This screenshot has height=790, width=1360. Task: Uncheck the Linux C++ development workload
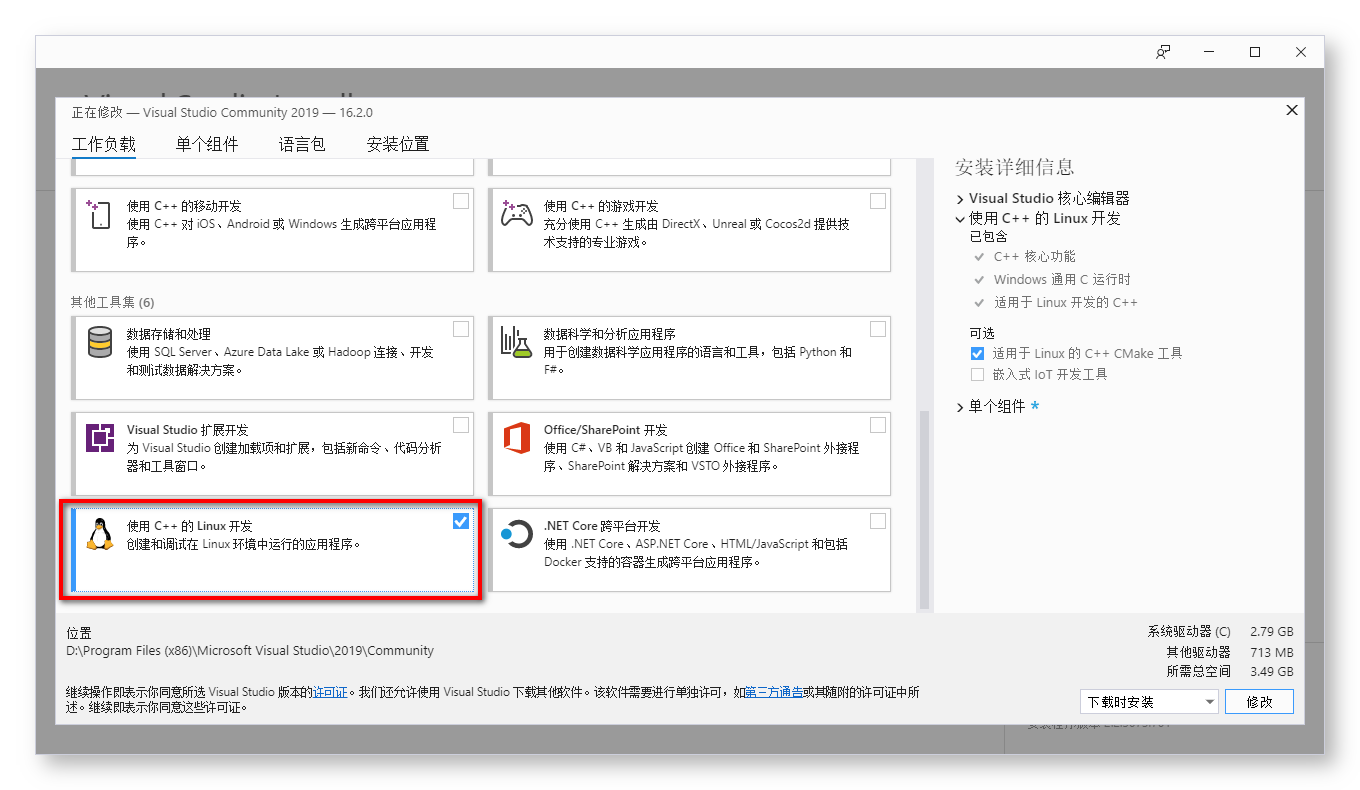pyautogui.click(x=461, y=520)
